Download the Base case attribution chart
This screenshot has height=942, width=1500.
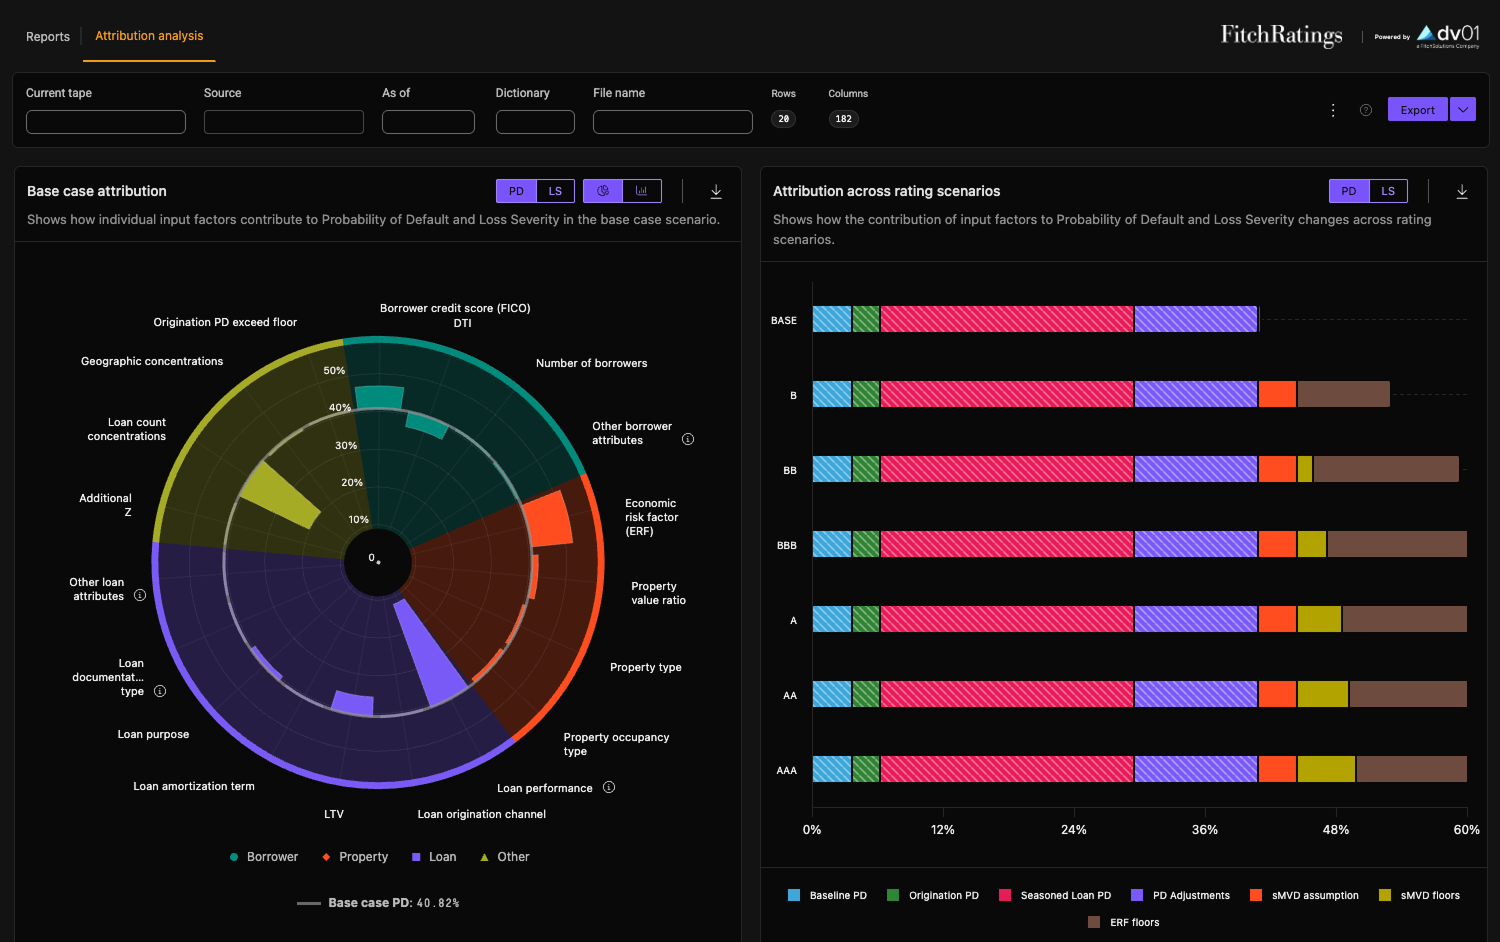point(716,191)
